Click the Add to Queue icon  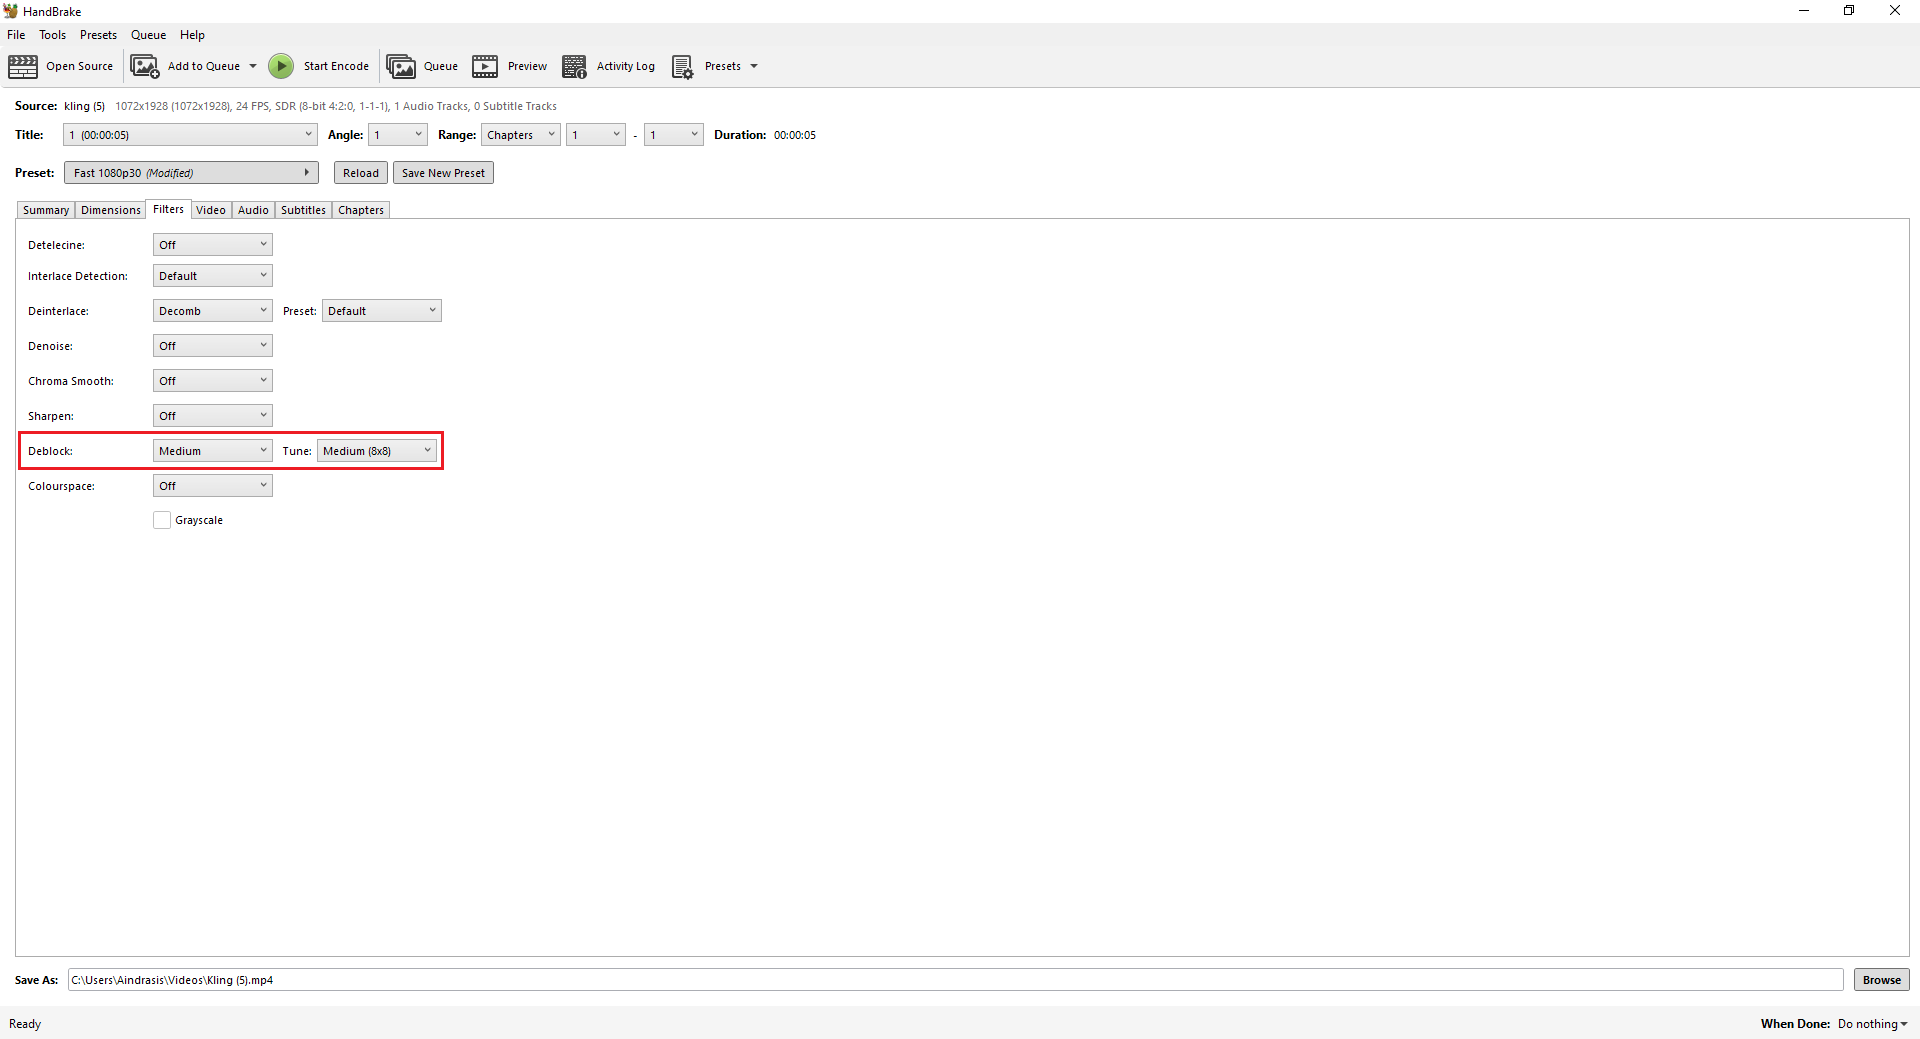coord(145,67)
